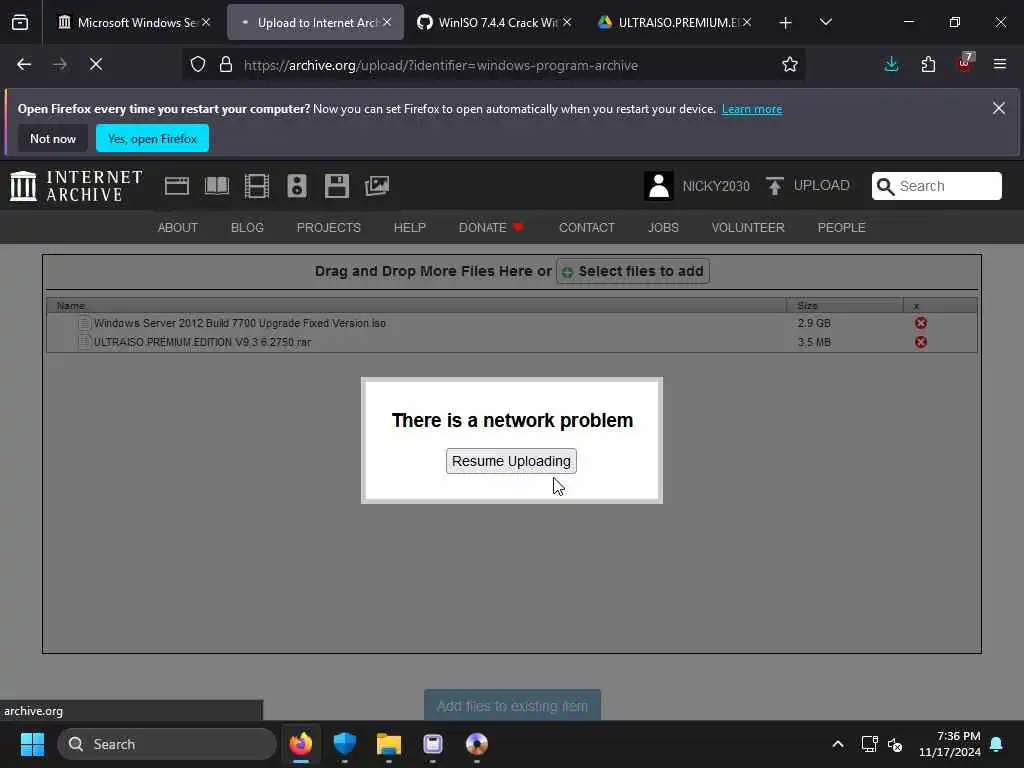This screenshot has height=768, width=1024.
Task: Open the Learn more link
Action: coord(752,109)
